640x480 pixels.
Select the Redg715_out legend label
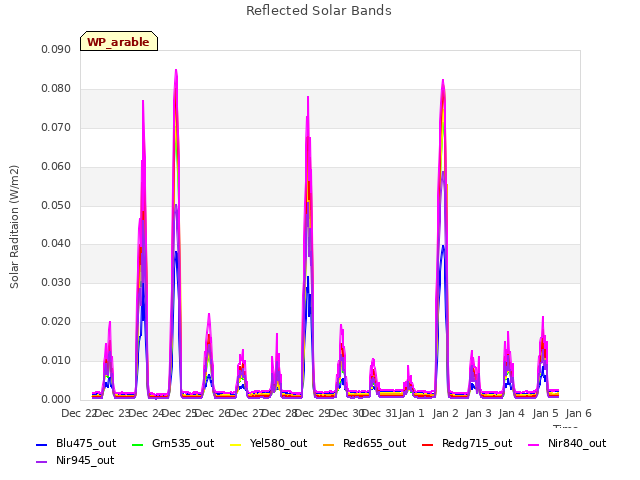tap(477, 444)
